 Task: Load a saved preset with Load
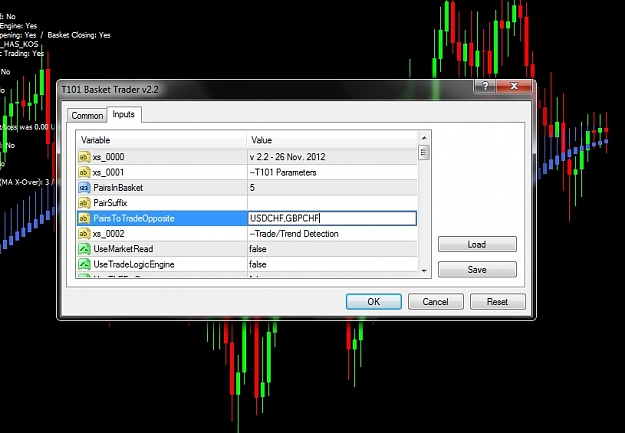(477, 244)
